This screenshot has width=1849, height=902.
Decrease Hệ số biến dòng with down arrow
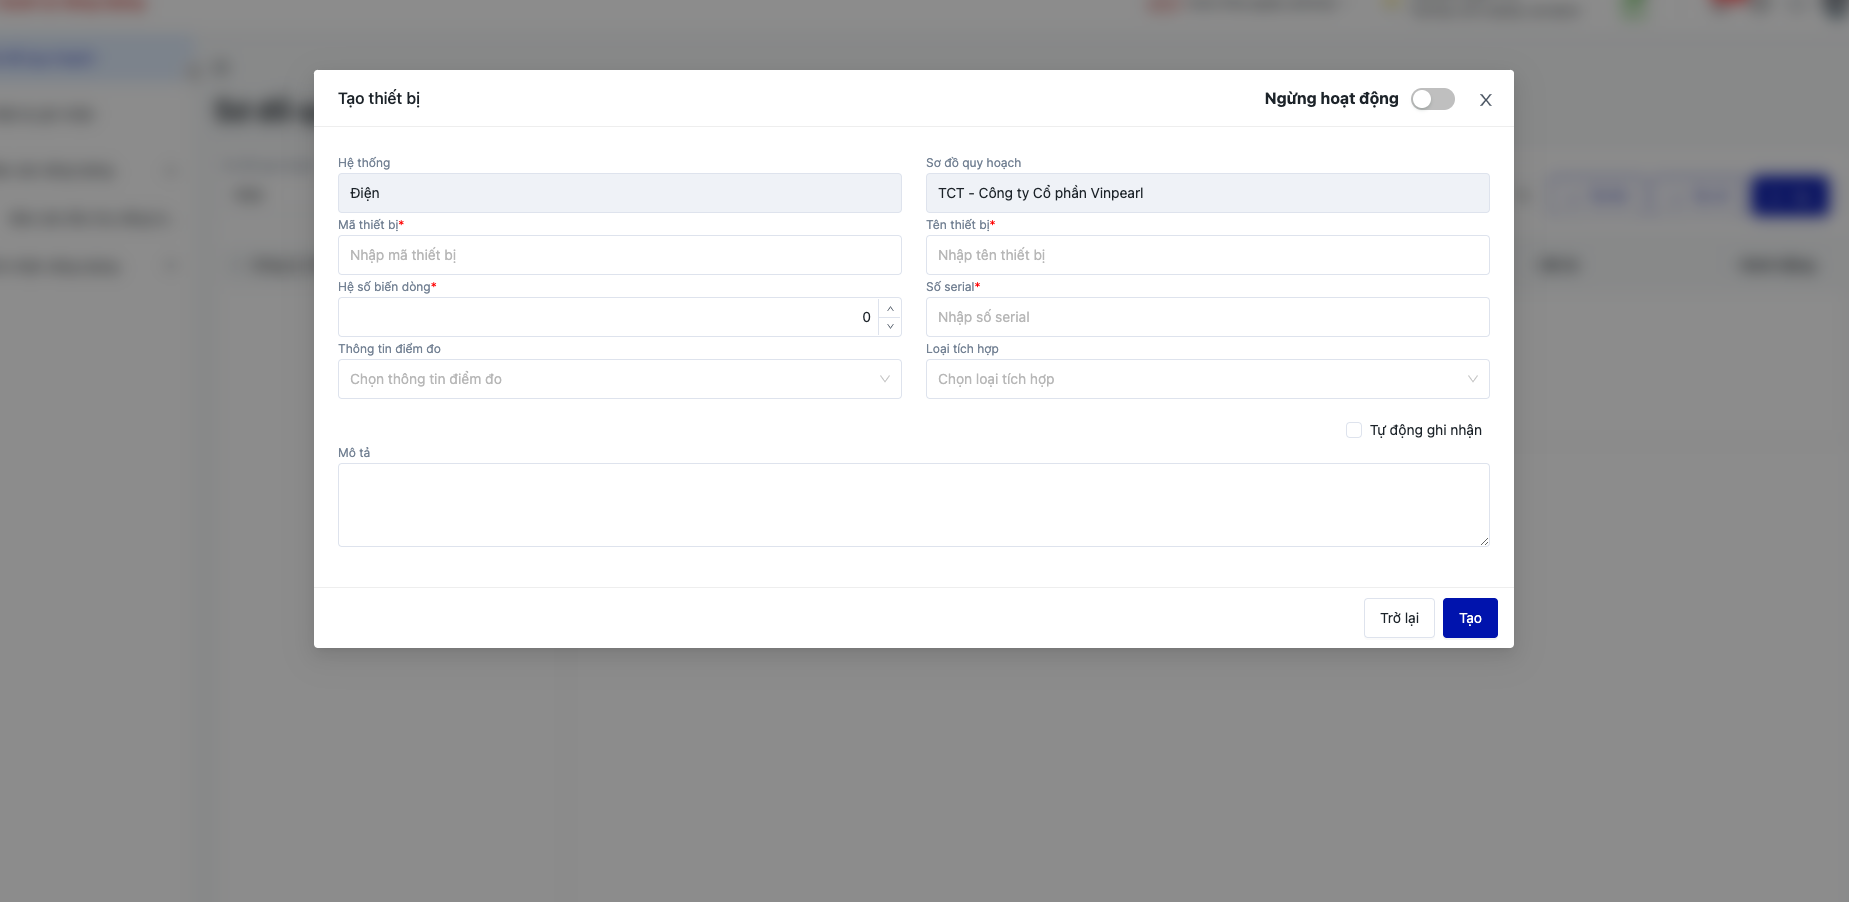pos(890,327)
